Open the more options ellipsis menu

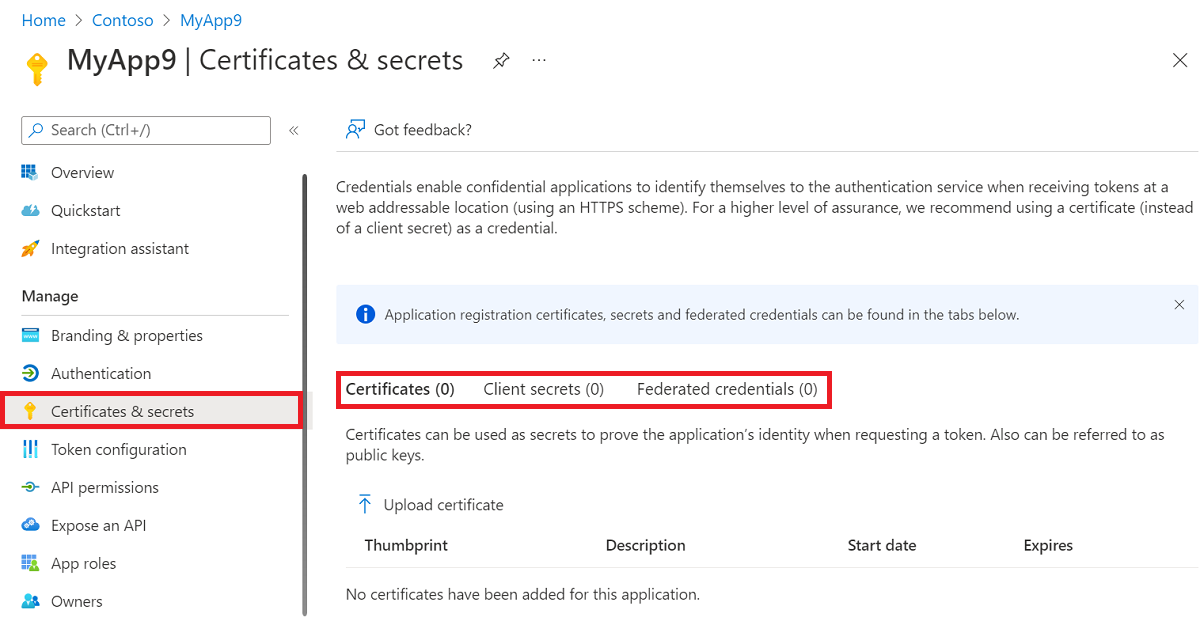[x=538, y=60]
